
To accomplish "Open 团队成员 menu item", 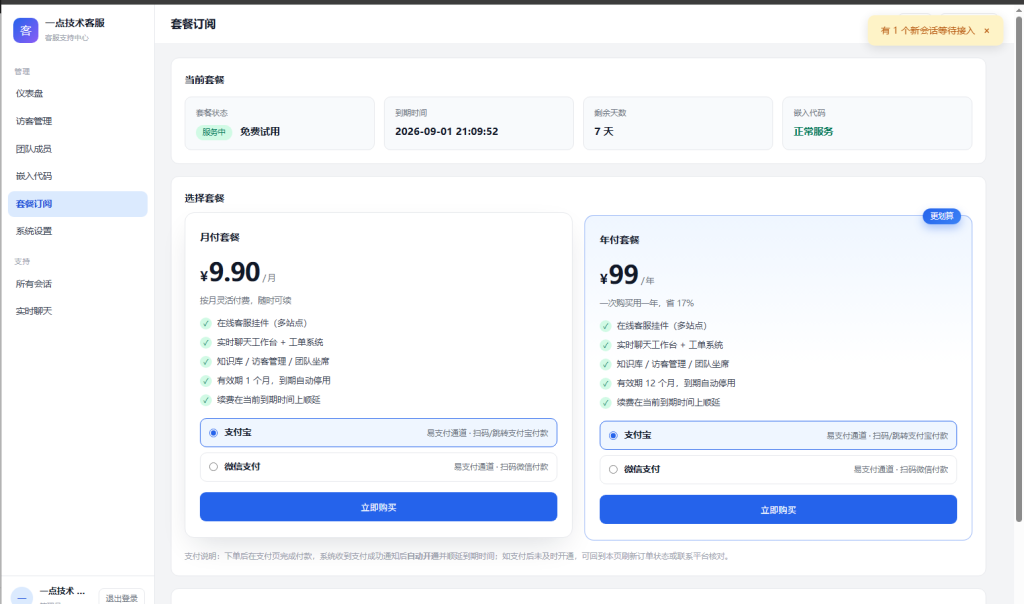I will point(78,149).
